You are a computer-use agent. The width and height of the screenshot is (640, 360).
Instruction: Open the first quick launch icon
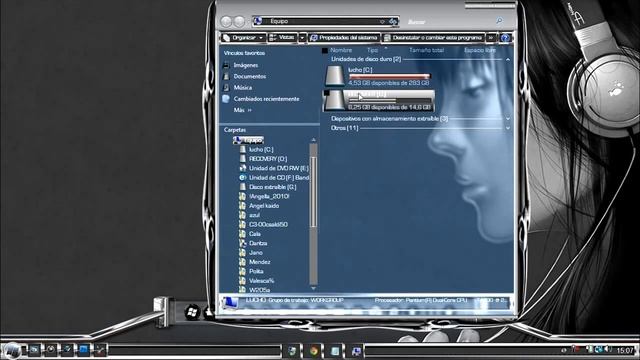point(34,350)
